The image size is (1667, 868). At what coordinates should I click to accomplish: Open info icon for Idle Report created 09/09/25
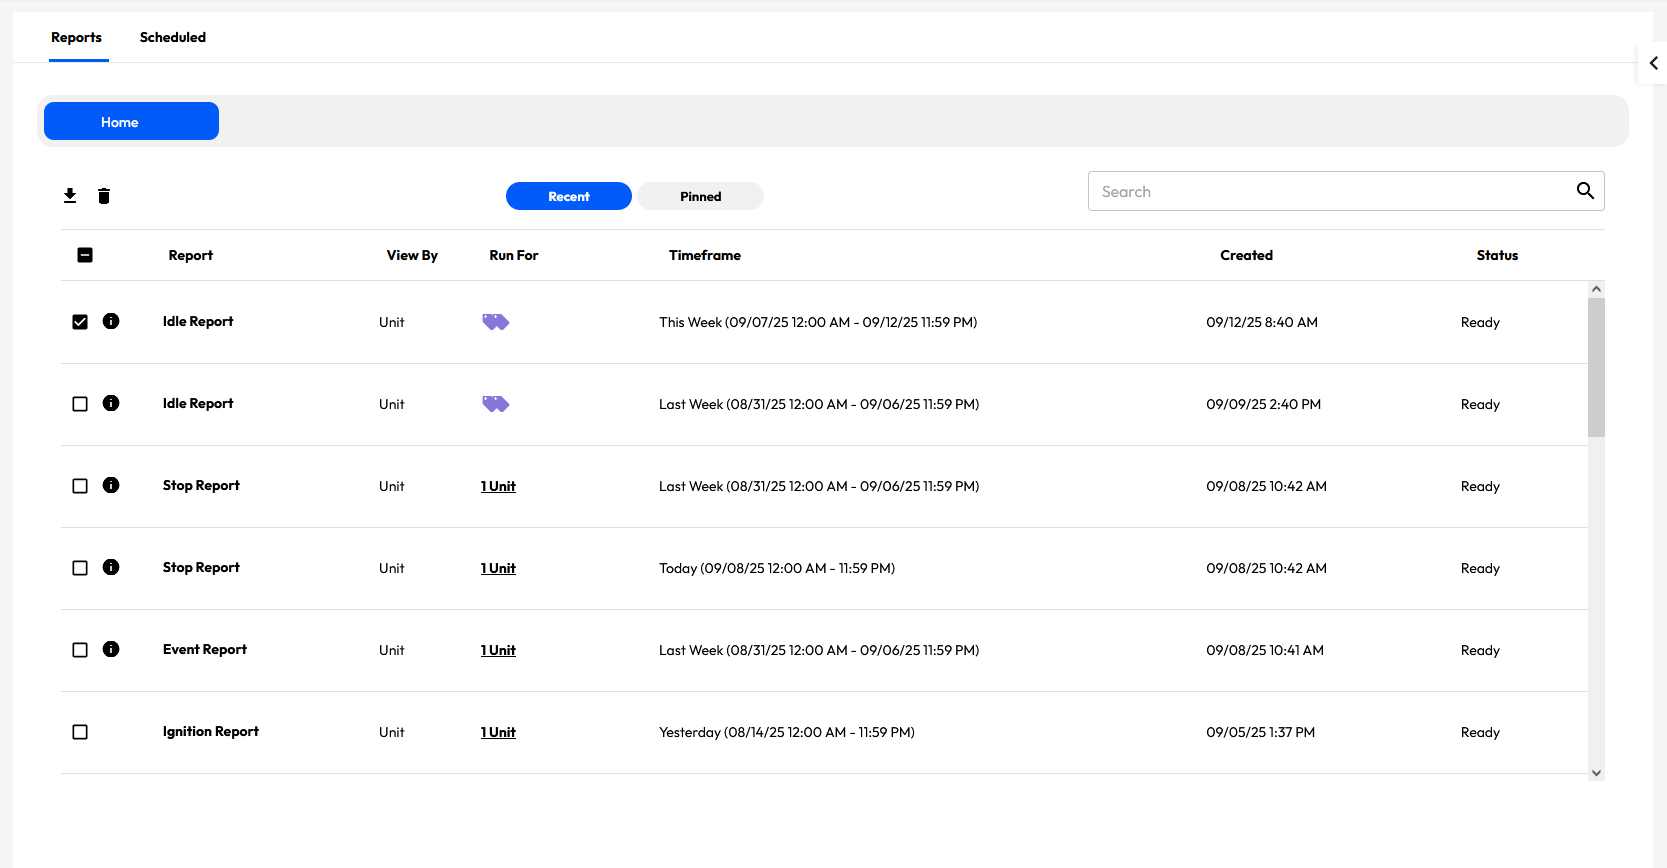[111, 403]
